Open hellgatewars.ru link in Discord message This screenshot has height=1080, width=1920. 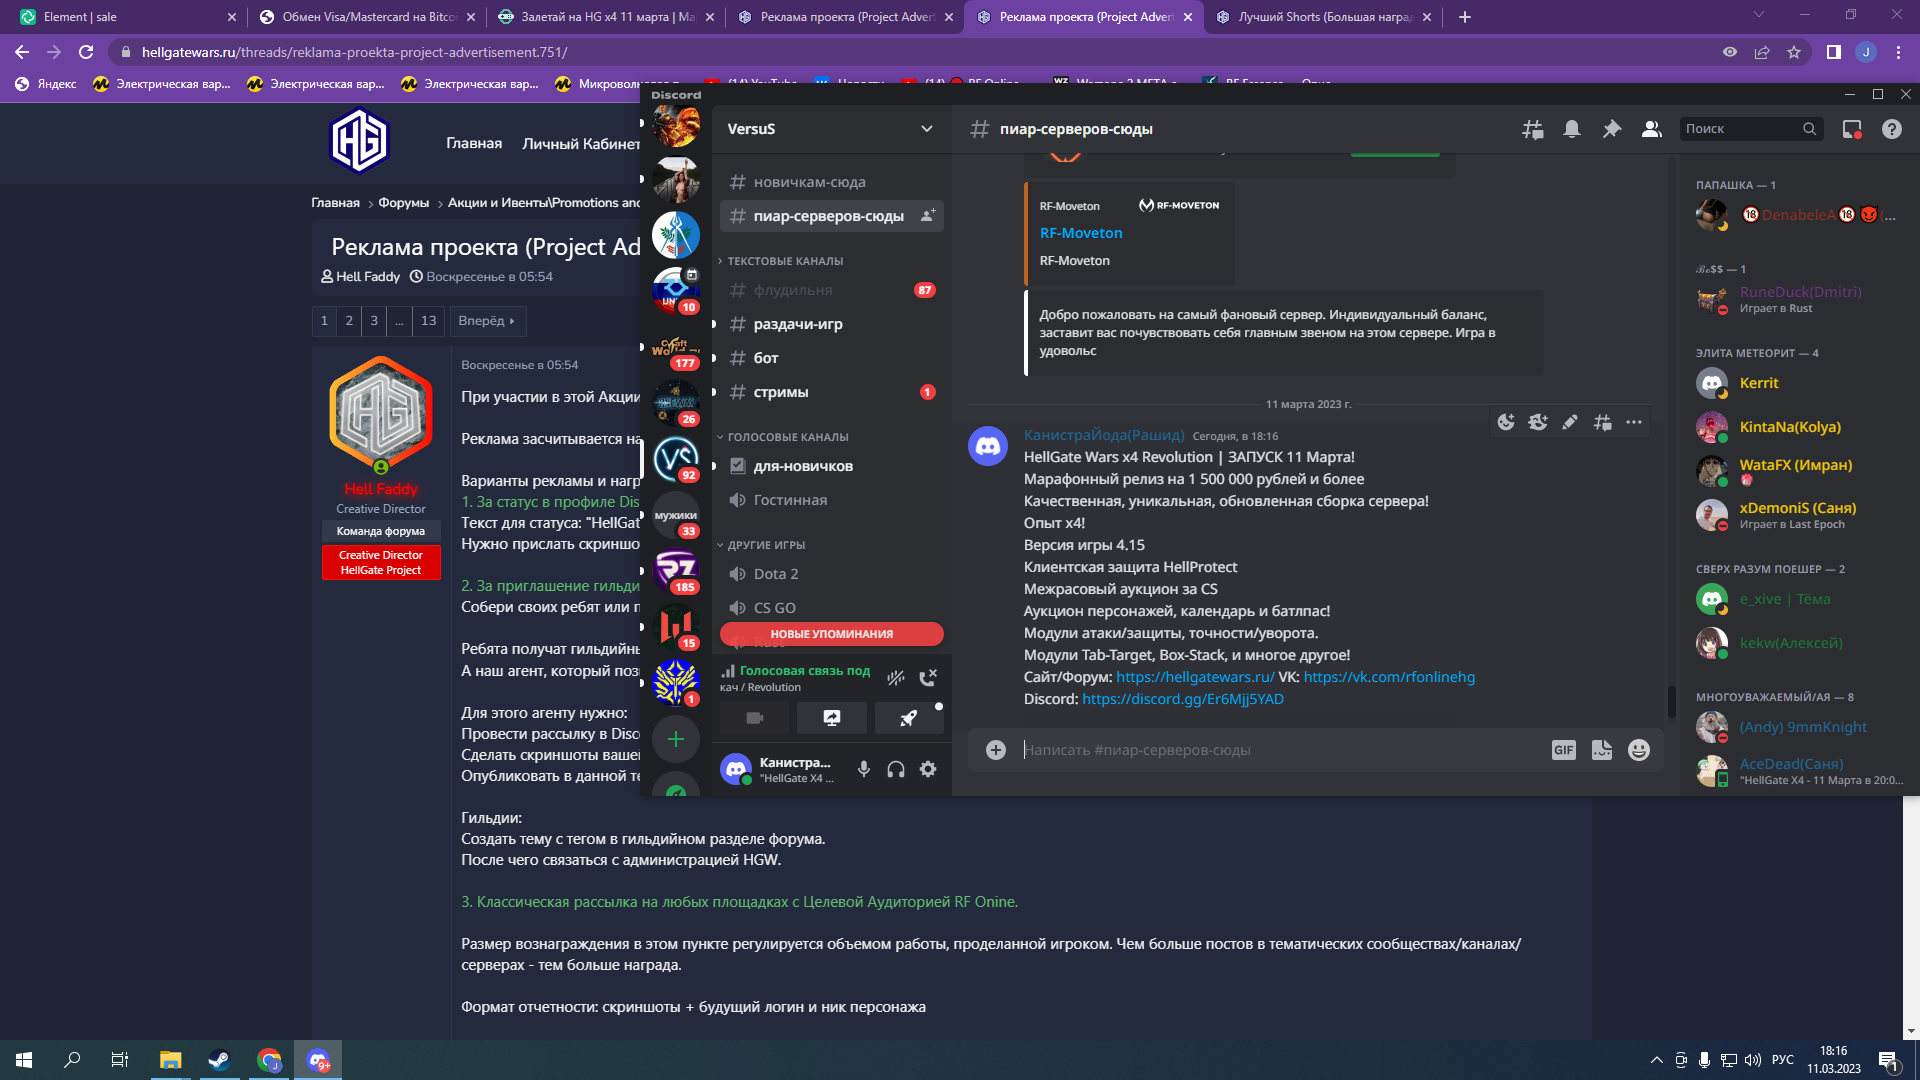(1195, 677)
